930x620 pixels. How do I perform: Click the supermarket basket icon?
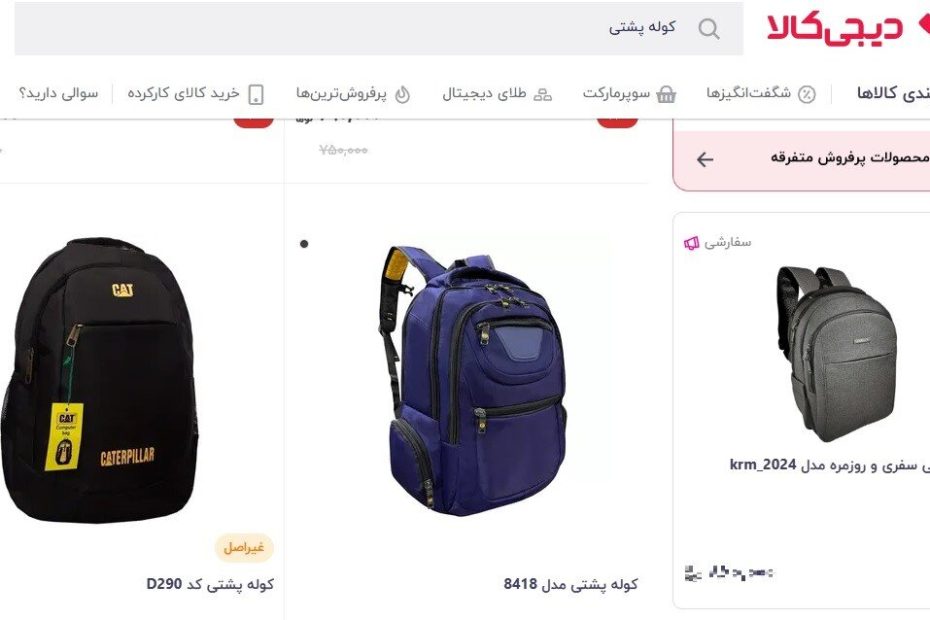pos(666,94)
